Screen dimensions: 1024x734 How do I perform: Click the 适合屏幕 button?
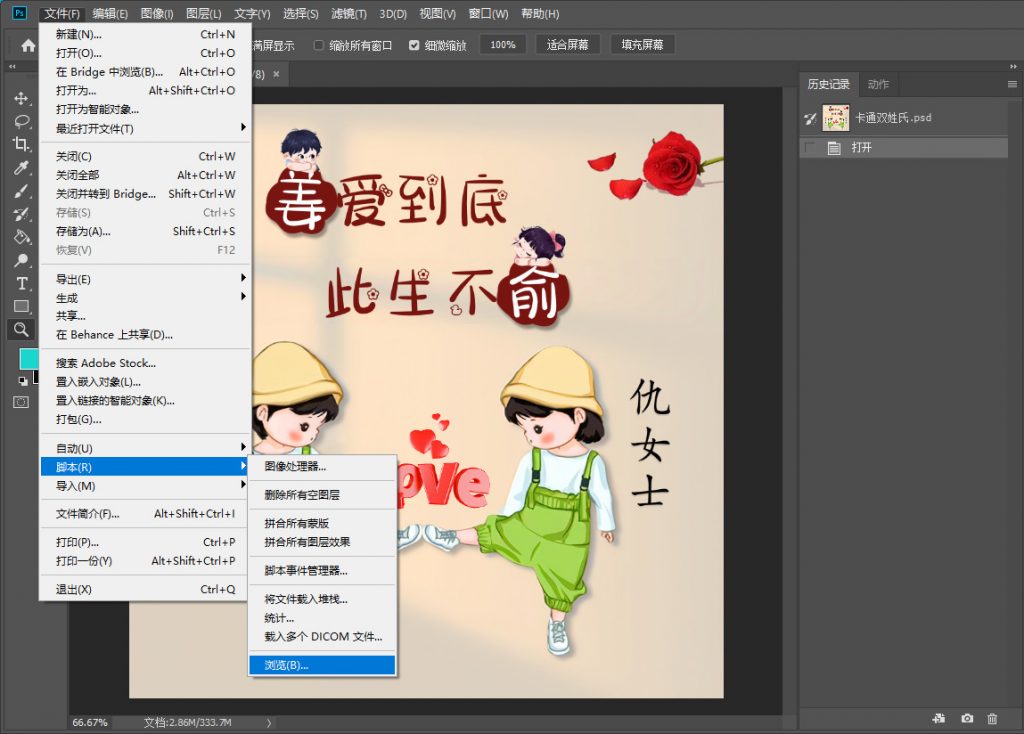tap(567, 44)
